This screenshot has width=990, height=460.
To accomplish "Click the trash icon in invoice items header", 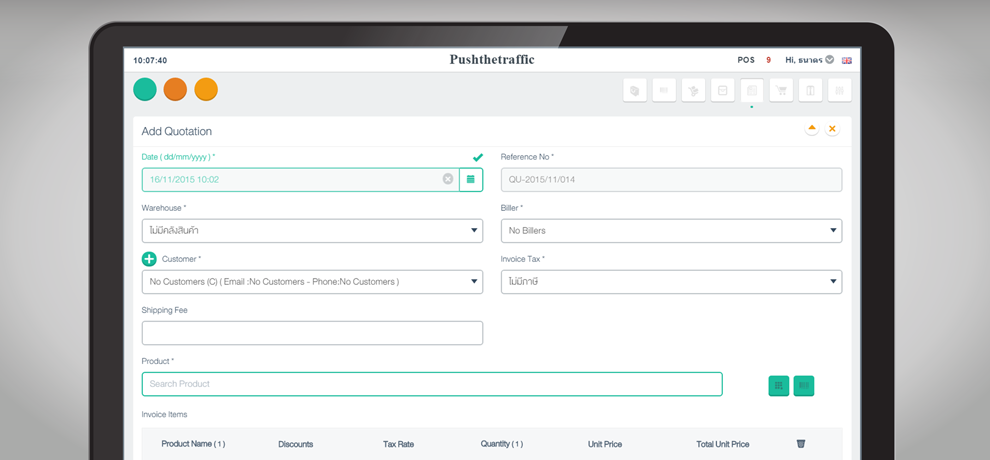I will [x=800, y=444].
